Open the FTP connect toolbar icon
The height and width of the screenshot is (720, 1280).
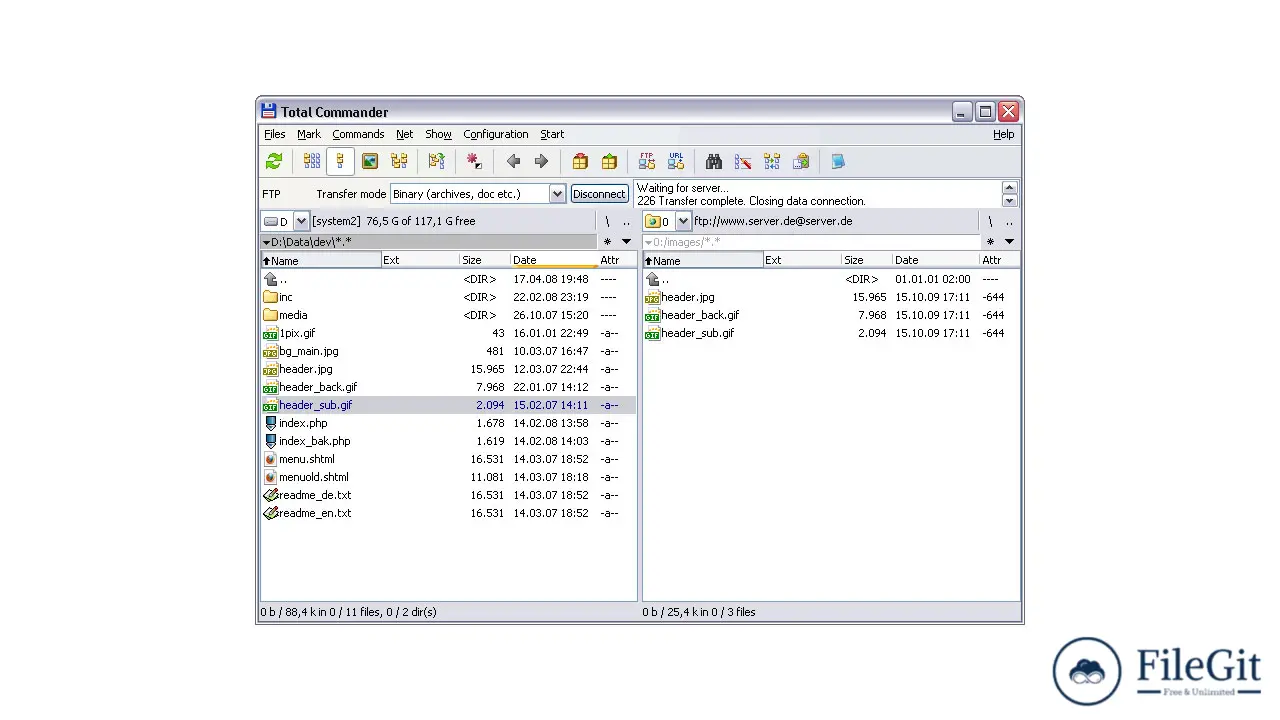click(x=647, y=161)
